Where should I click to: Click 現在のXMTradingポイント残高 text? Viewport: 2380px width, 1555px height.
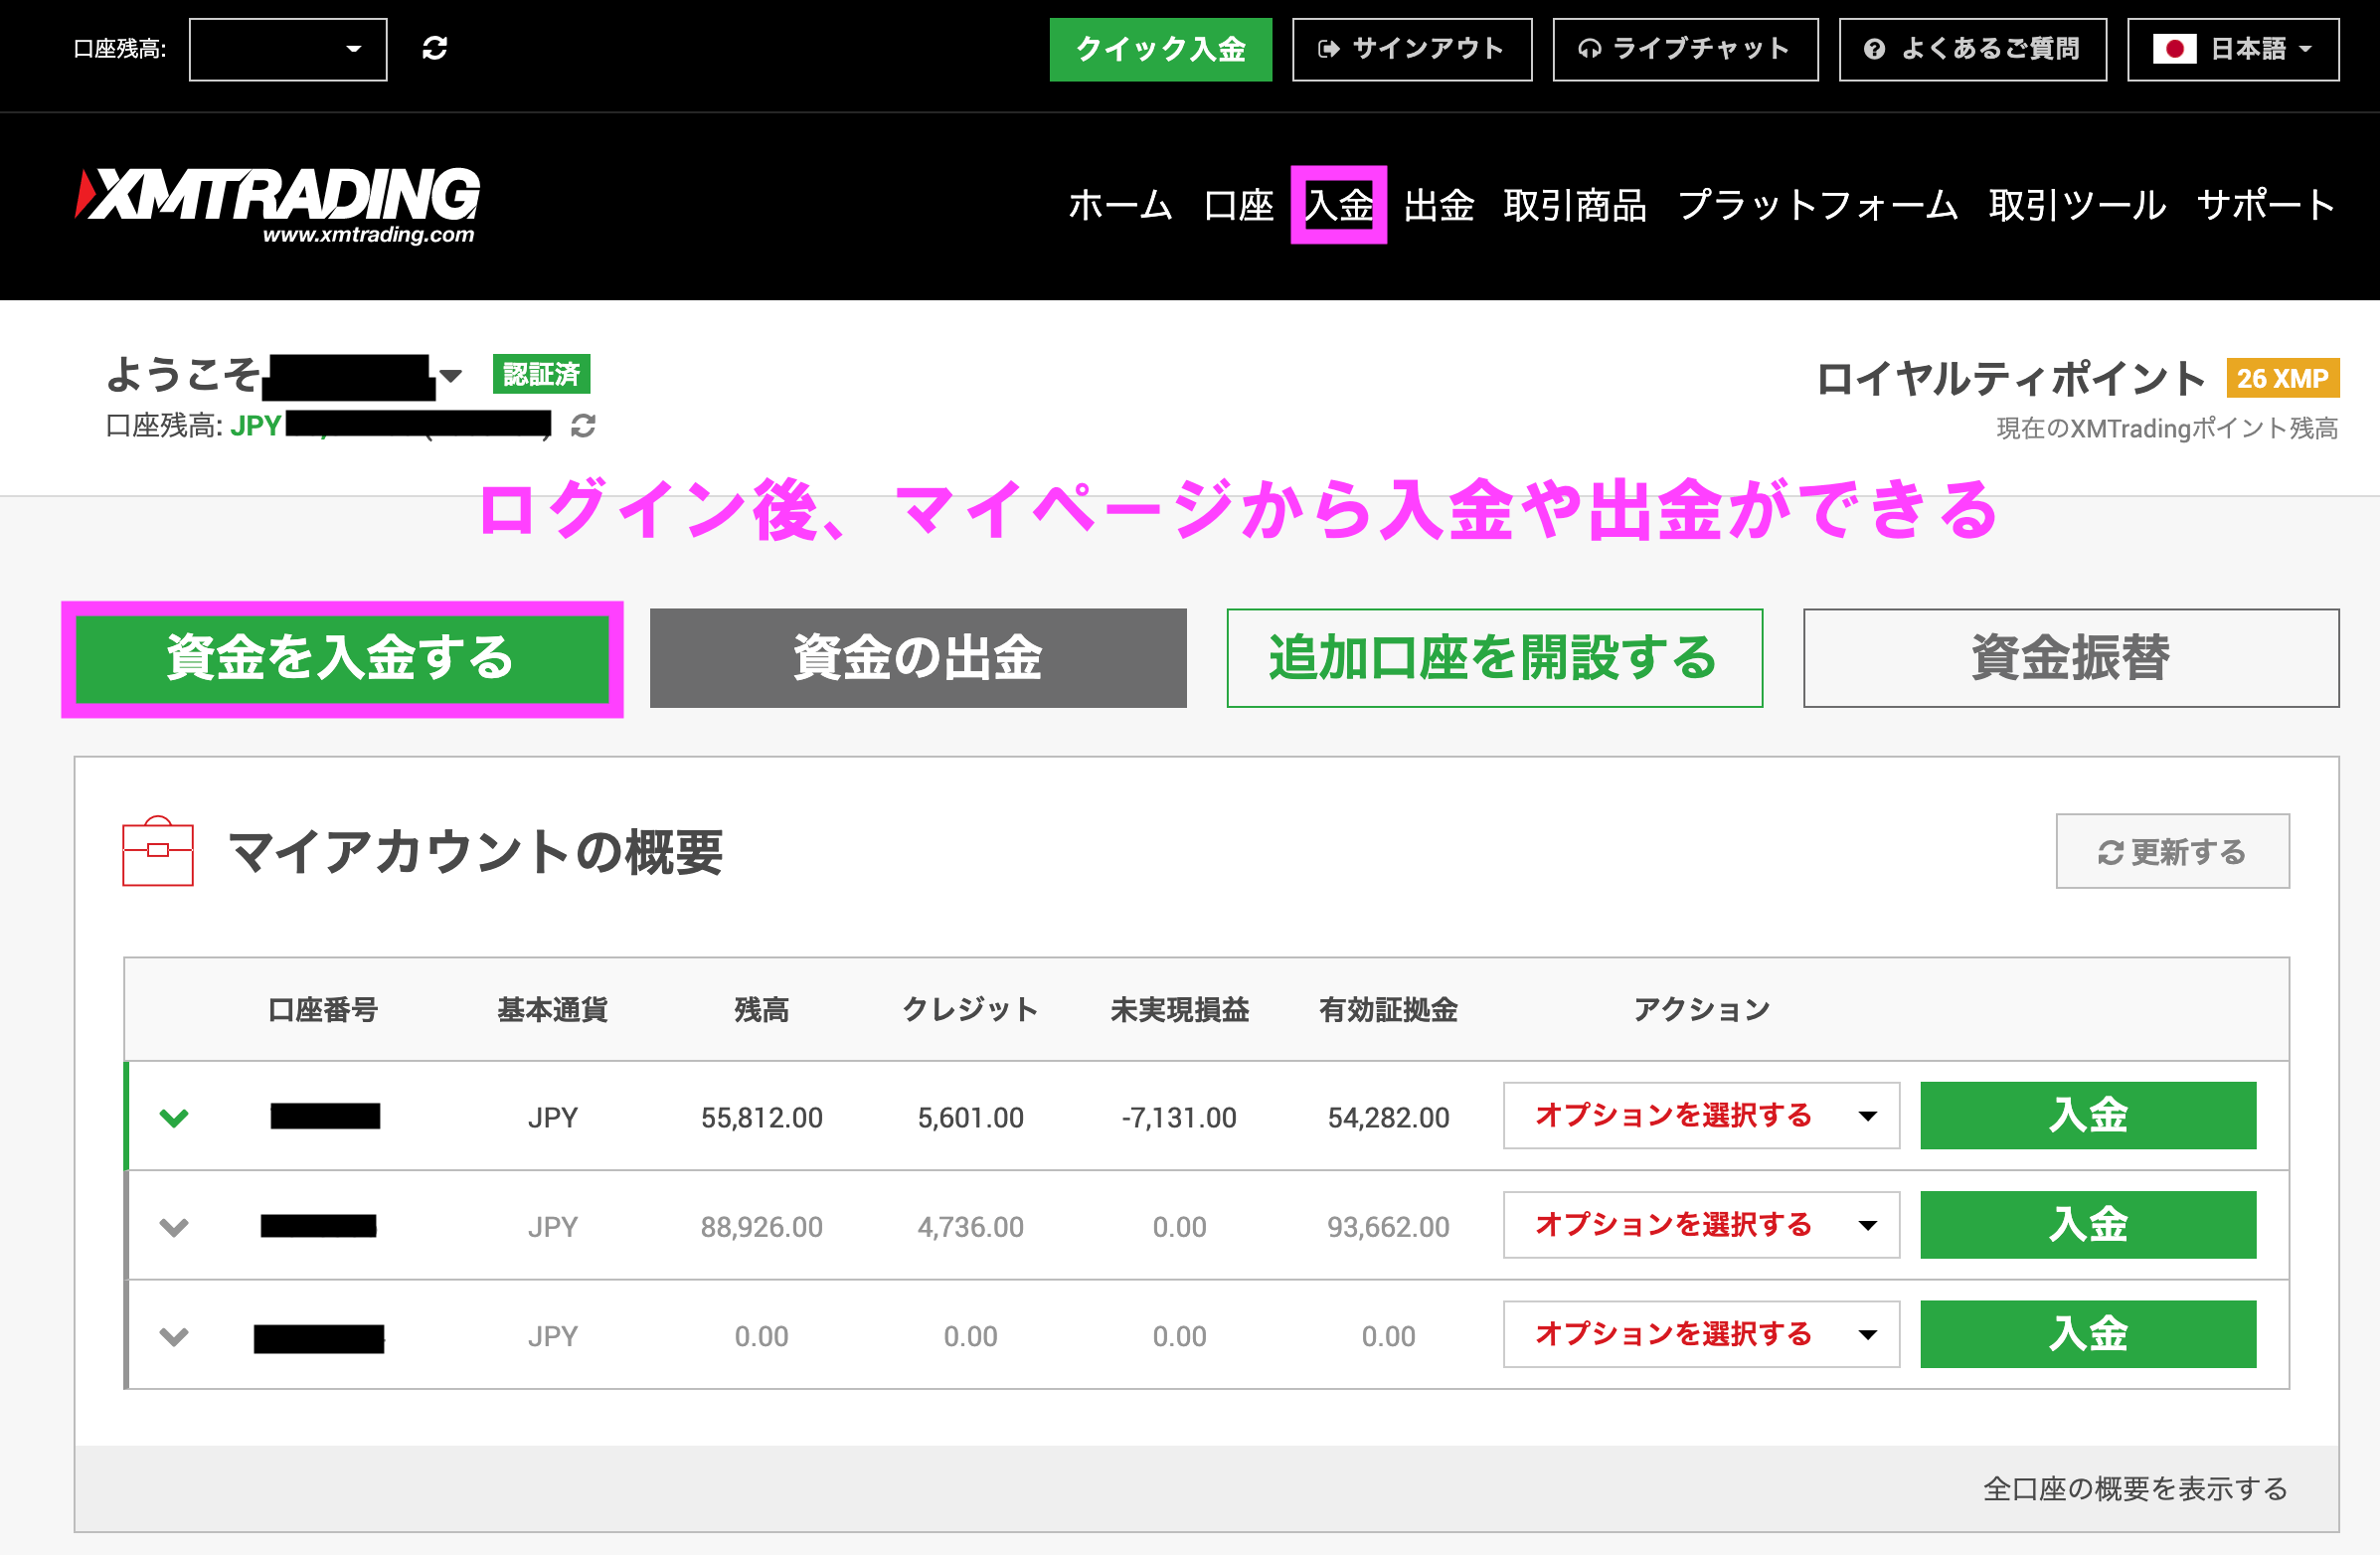click(2167, 429)
